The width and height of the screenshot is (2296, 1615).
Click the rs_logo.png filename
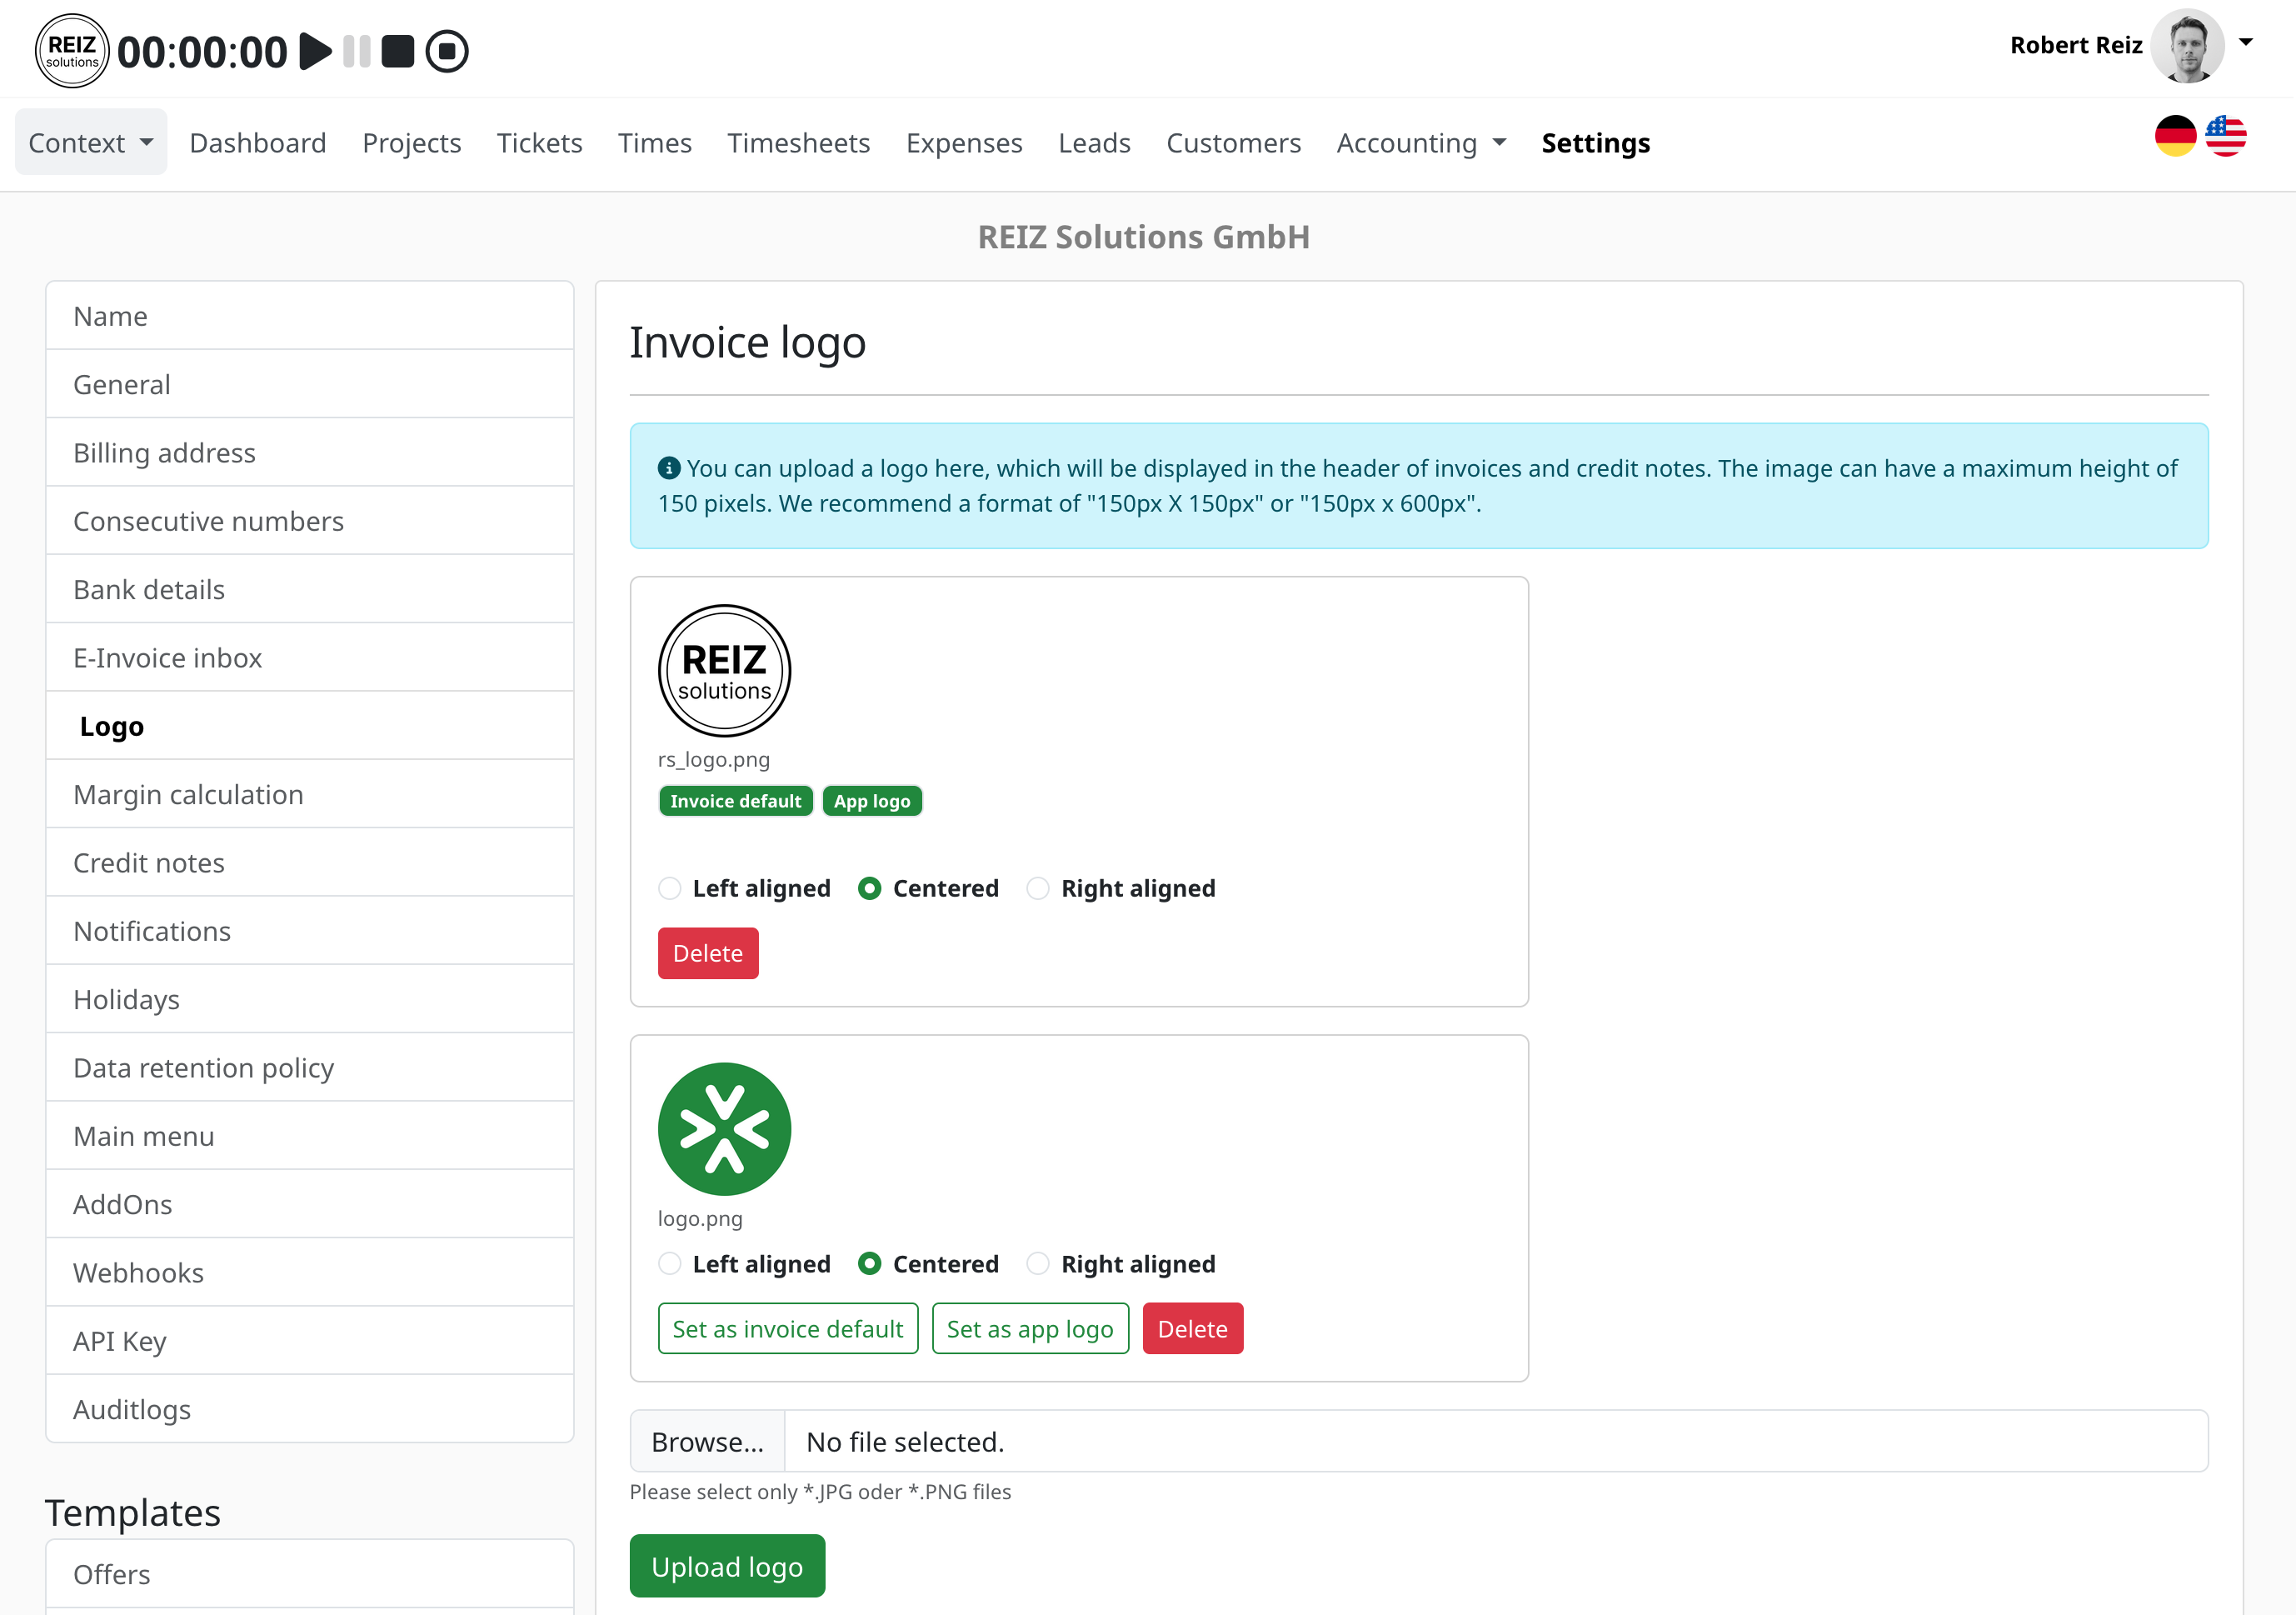tap(714, 759)
